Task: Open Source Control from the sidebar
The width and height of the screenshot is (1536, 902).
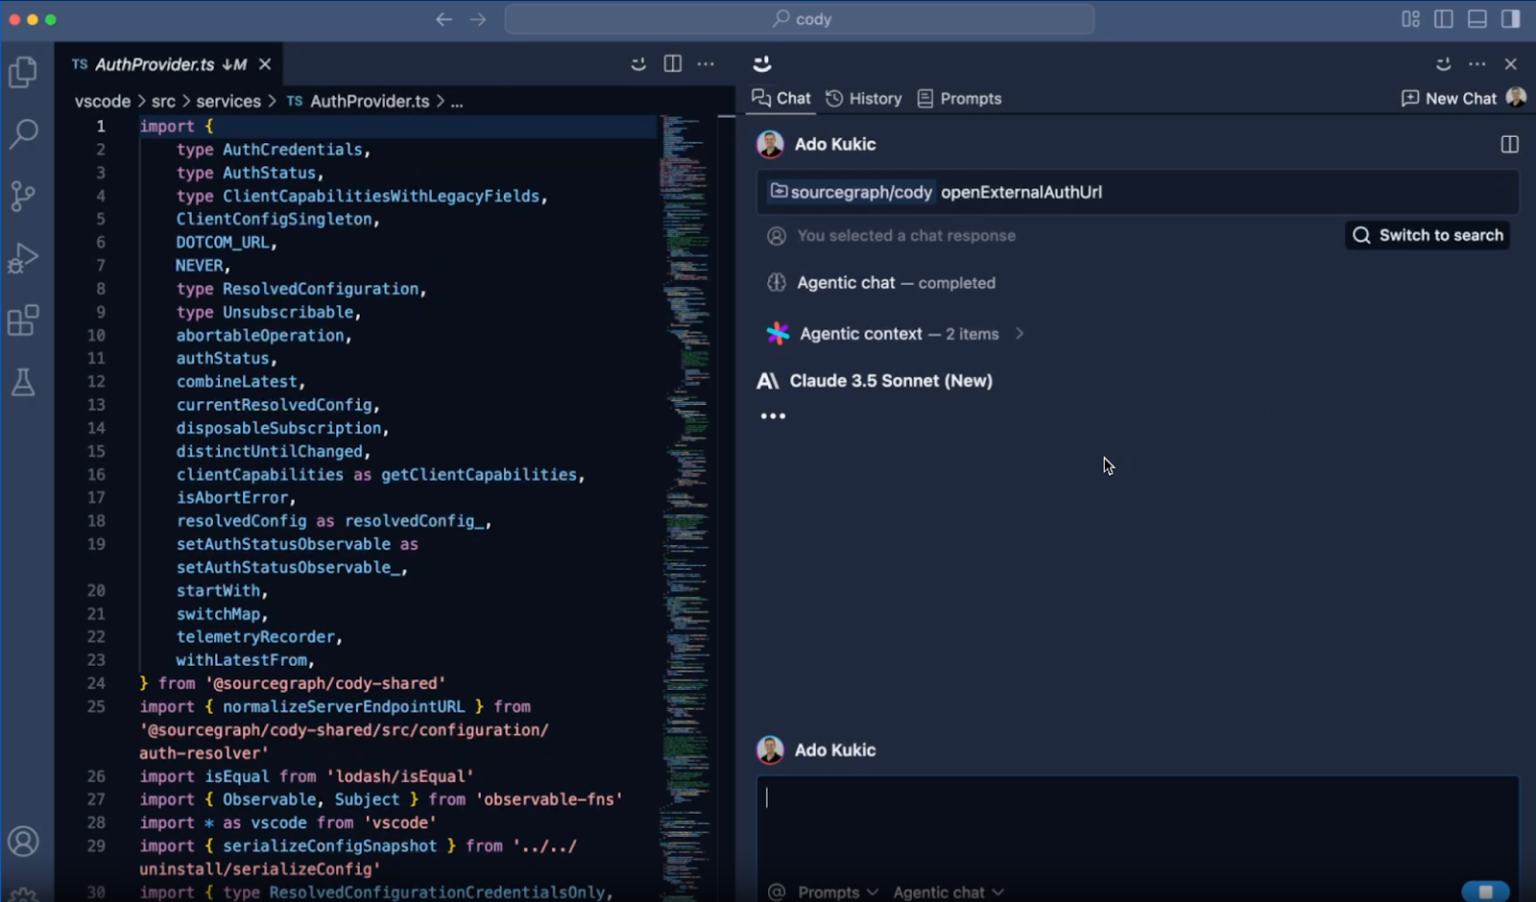Action: [x=22, y=196]
